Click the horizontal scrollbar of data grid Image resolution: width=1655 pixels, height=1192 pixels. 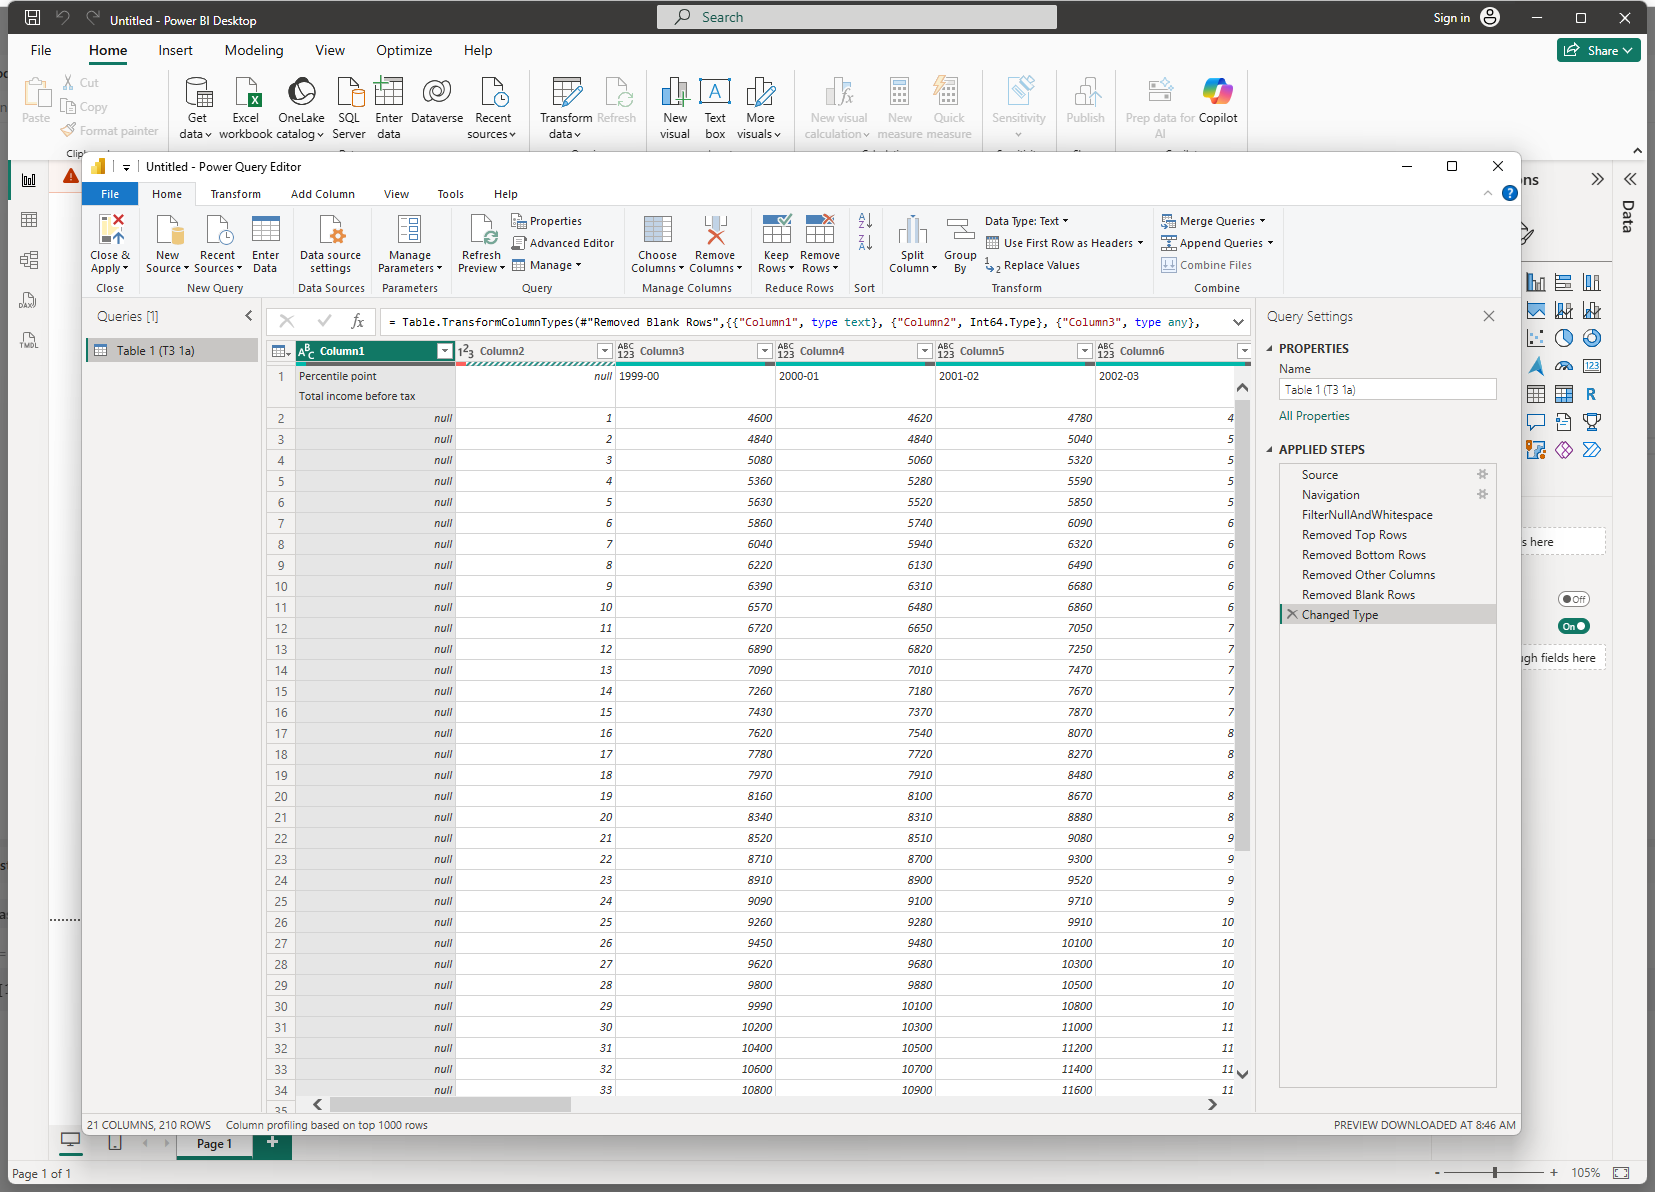click(450, 1104)
